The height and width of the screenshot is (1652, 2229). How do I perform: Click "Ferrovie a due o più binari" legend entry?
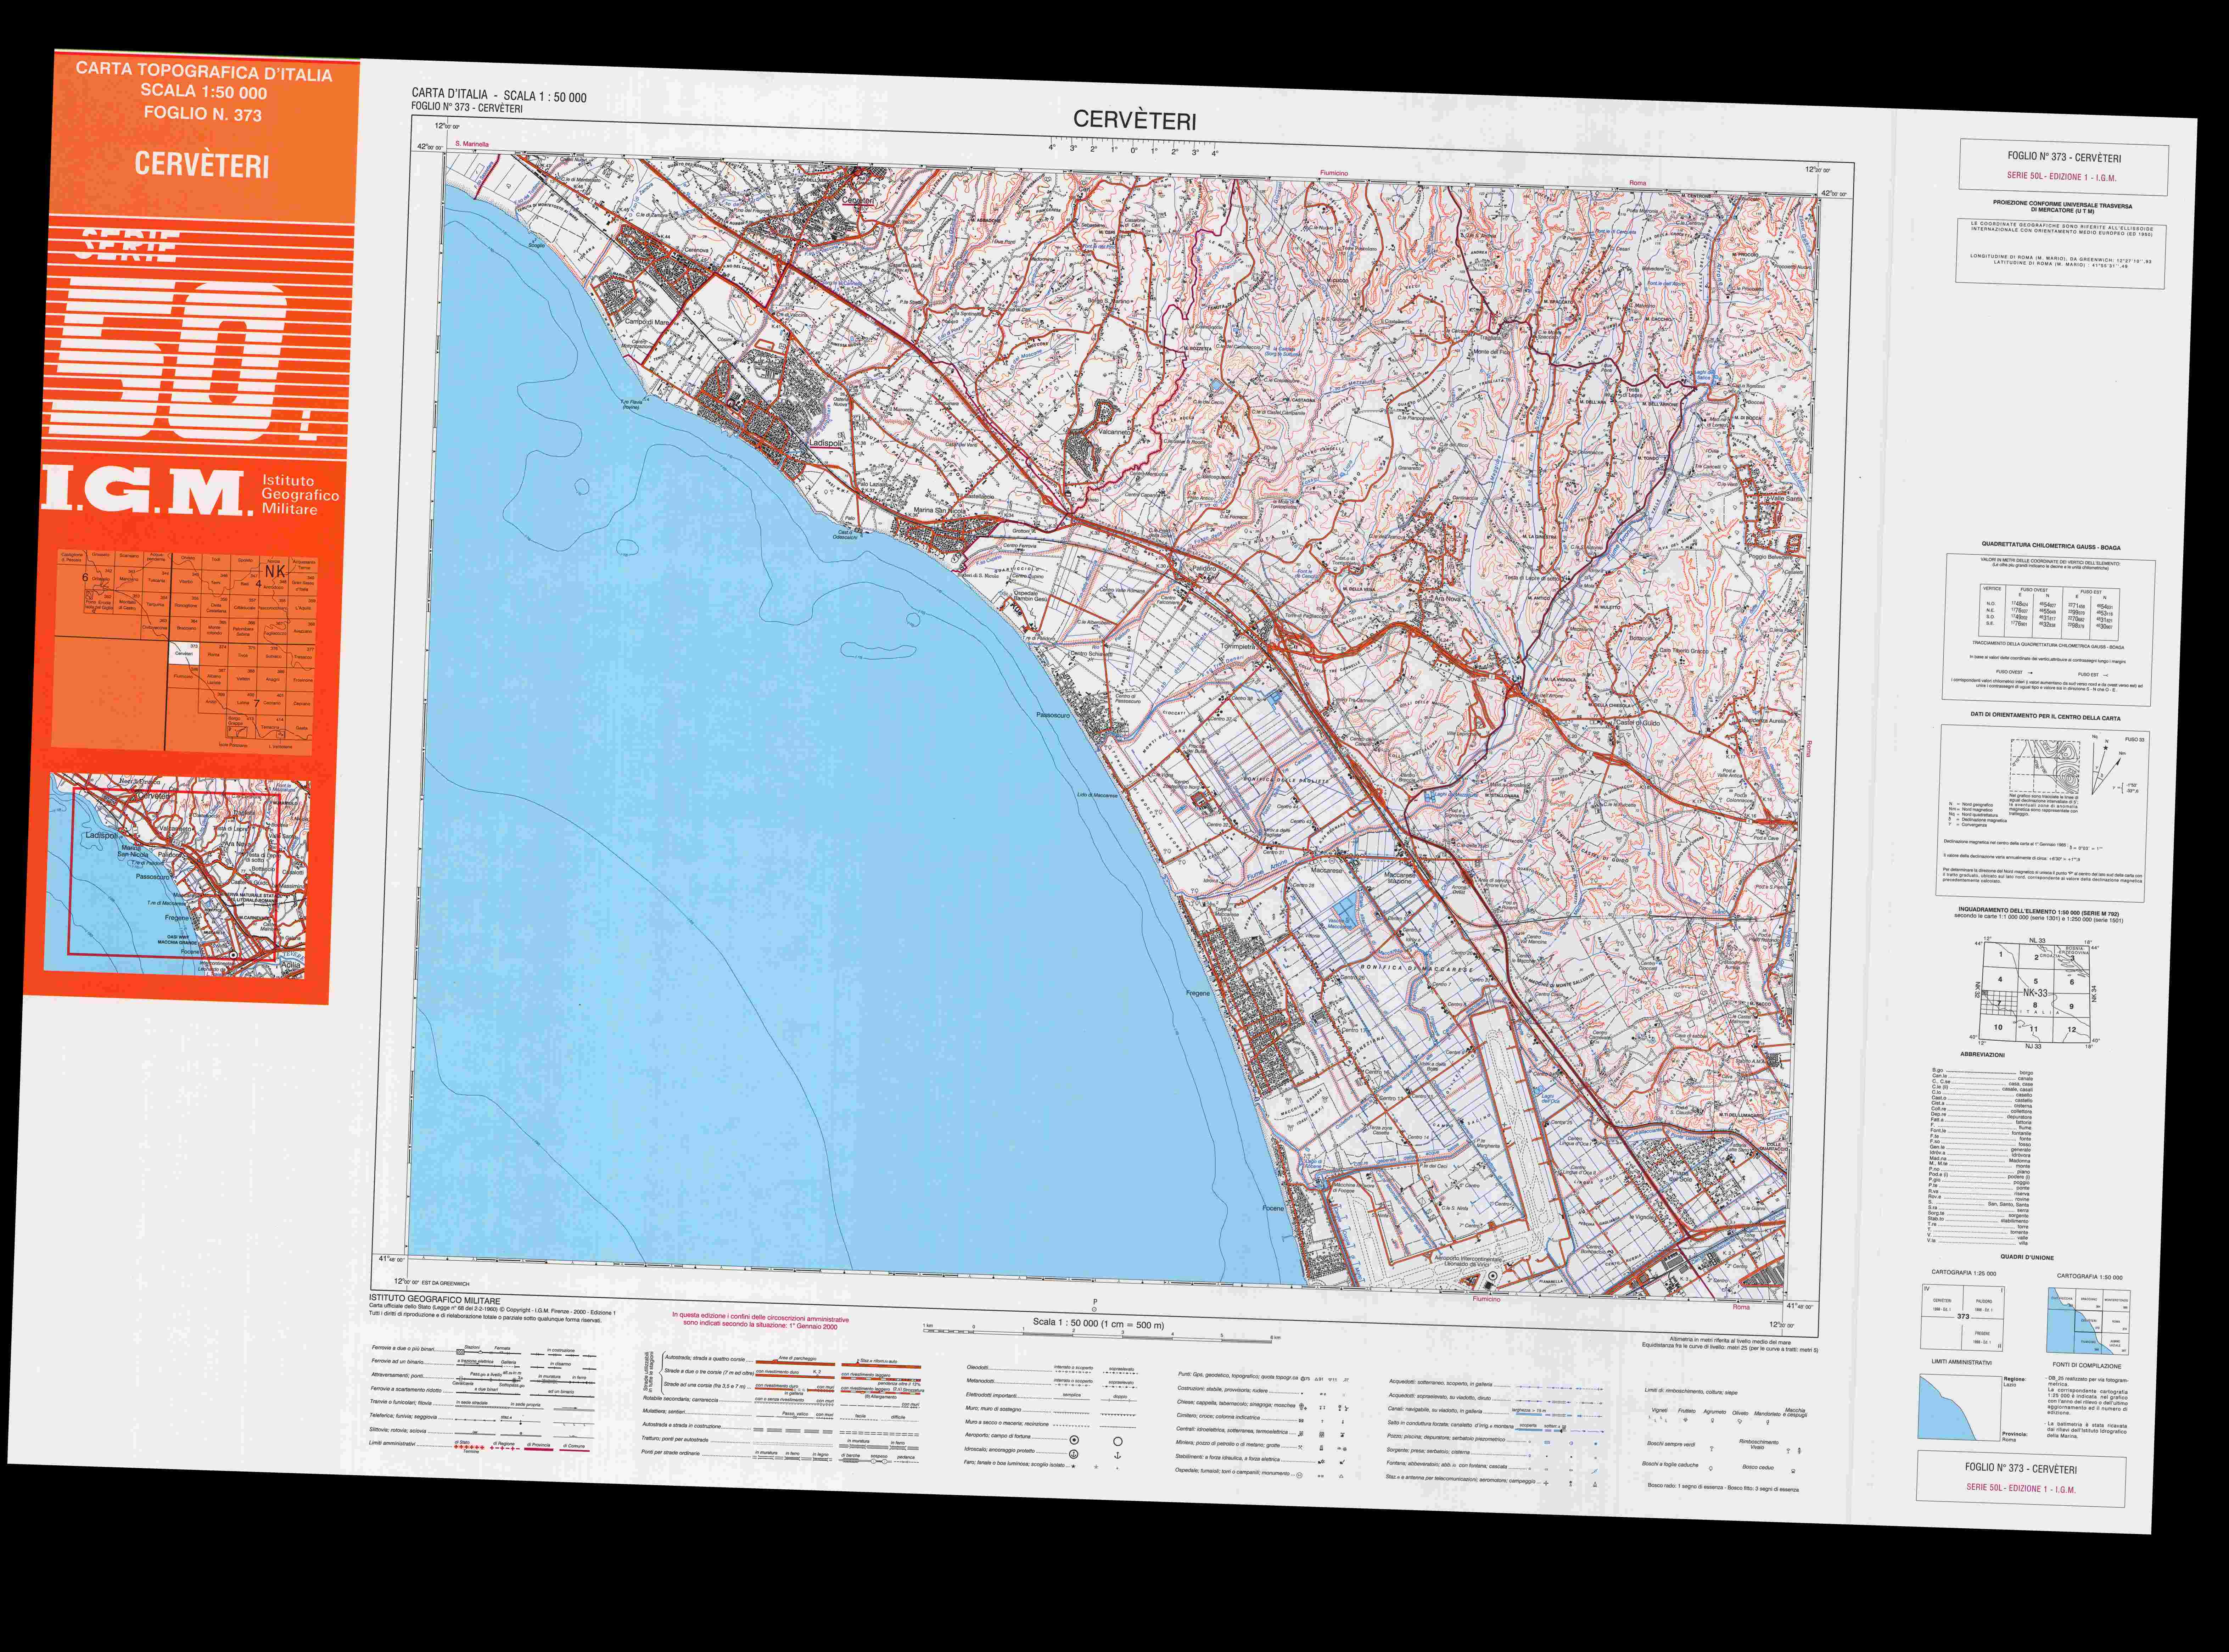[x=403, y=1349]
